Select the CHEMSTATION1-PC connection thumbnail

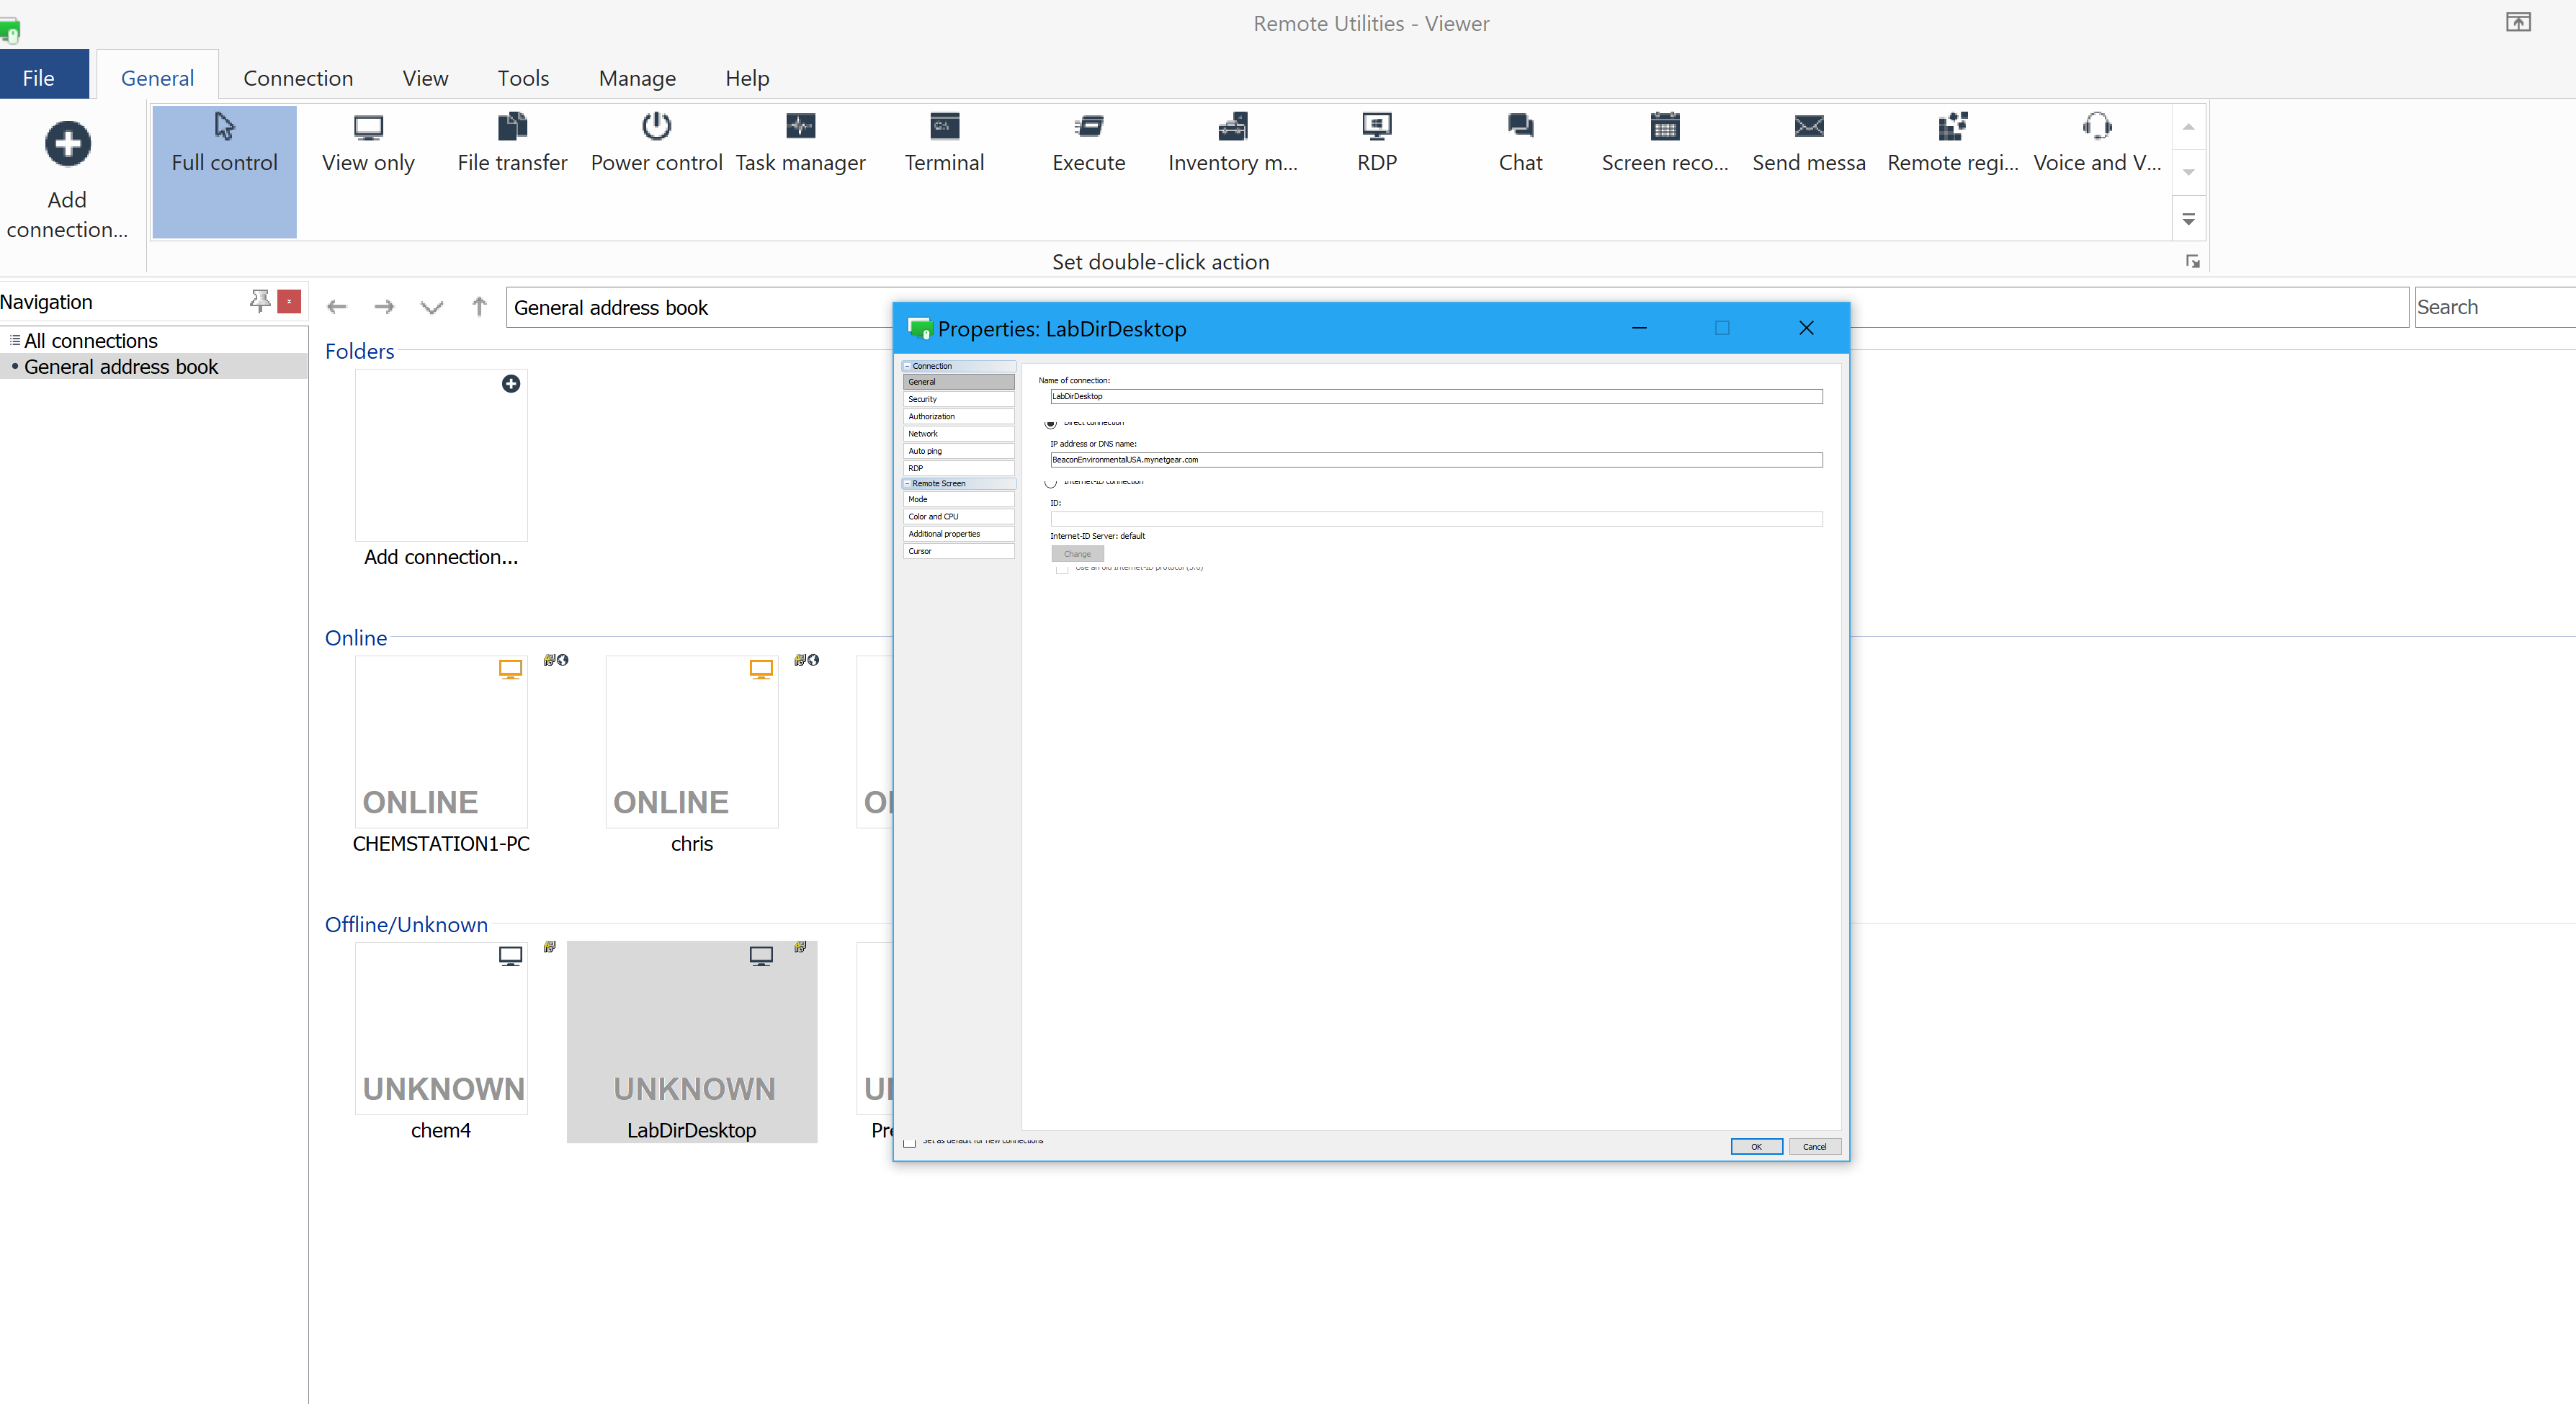pyautogui.click(x=441, y=742)
